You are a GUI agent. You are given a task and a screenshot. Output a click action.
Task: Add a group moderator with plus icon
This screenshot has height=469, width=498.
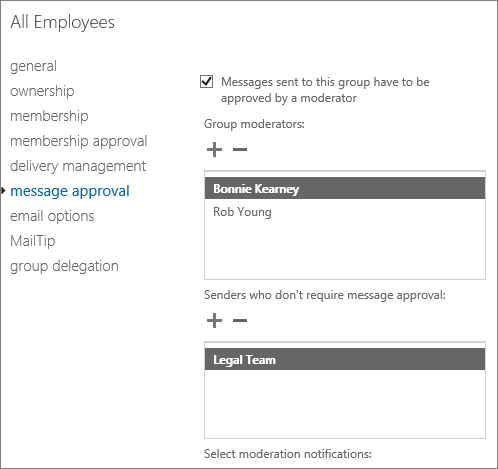pos(214,149)
